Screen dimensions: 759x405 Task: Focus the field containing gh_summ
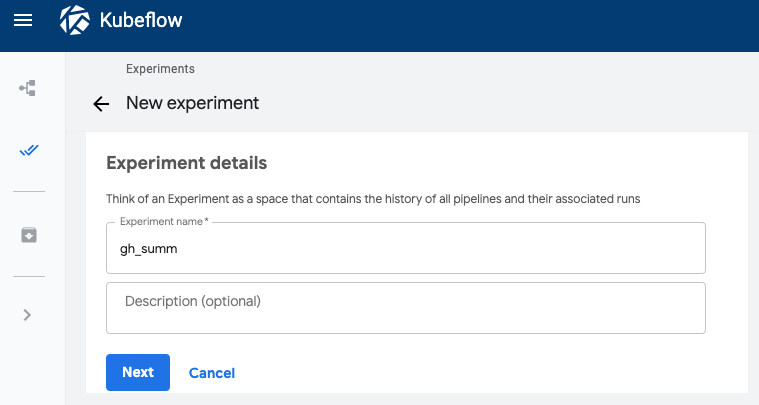click(405, 249)
